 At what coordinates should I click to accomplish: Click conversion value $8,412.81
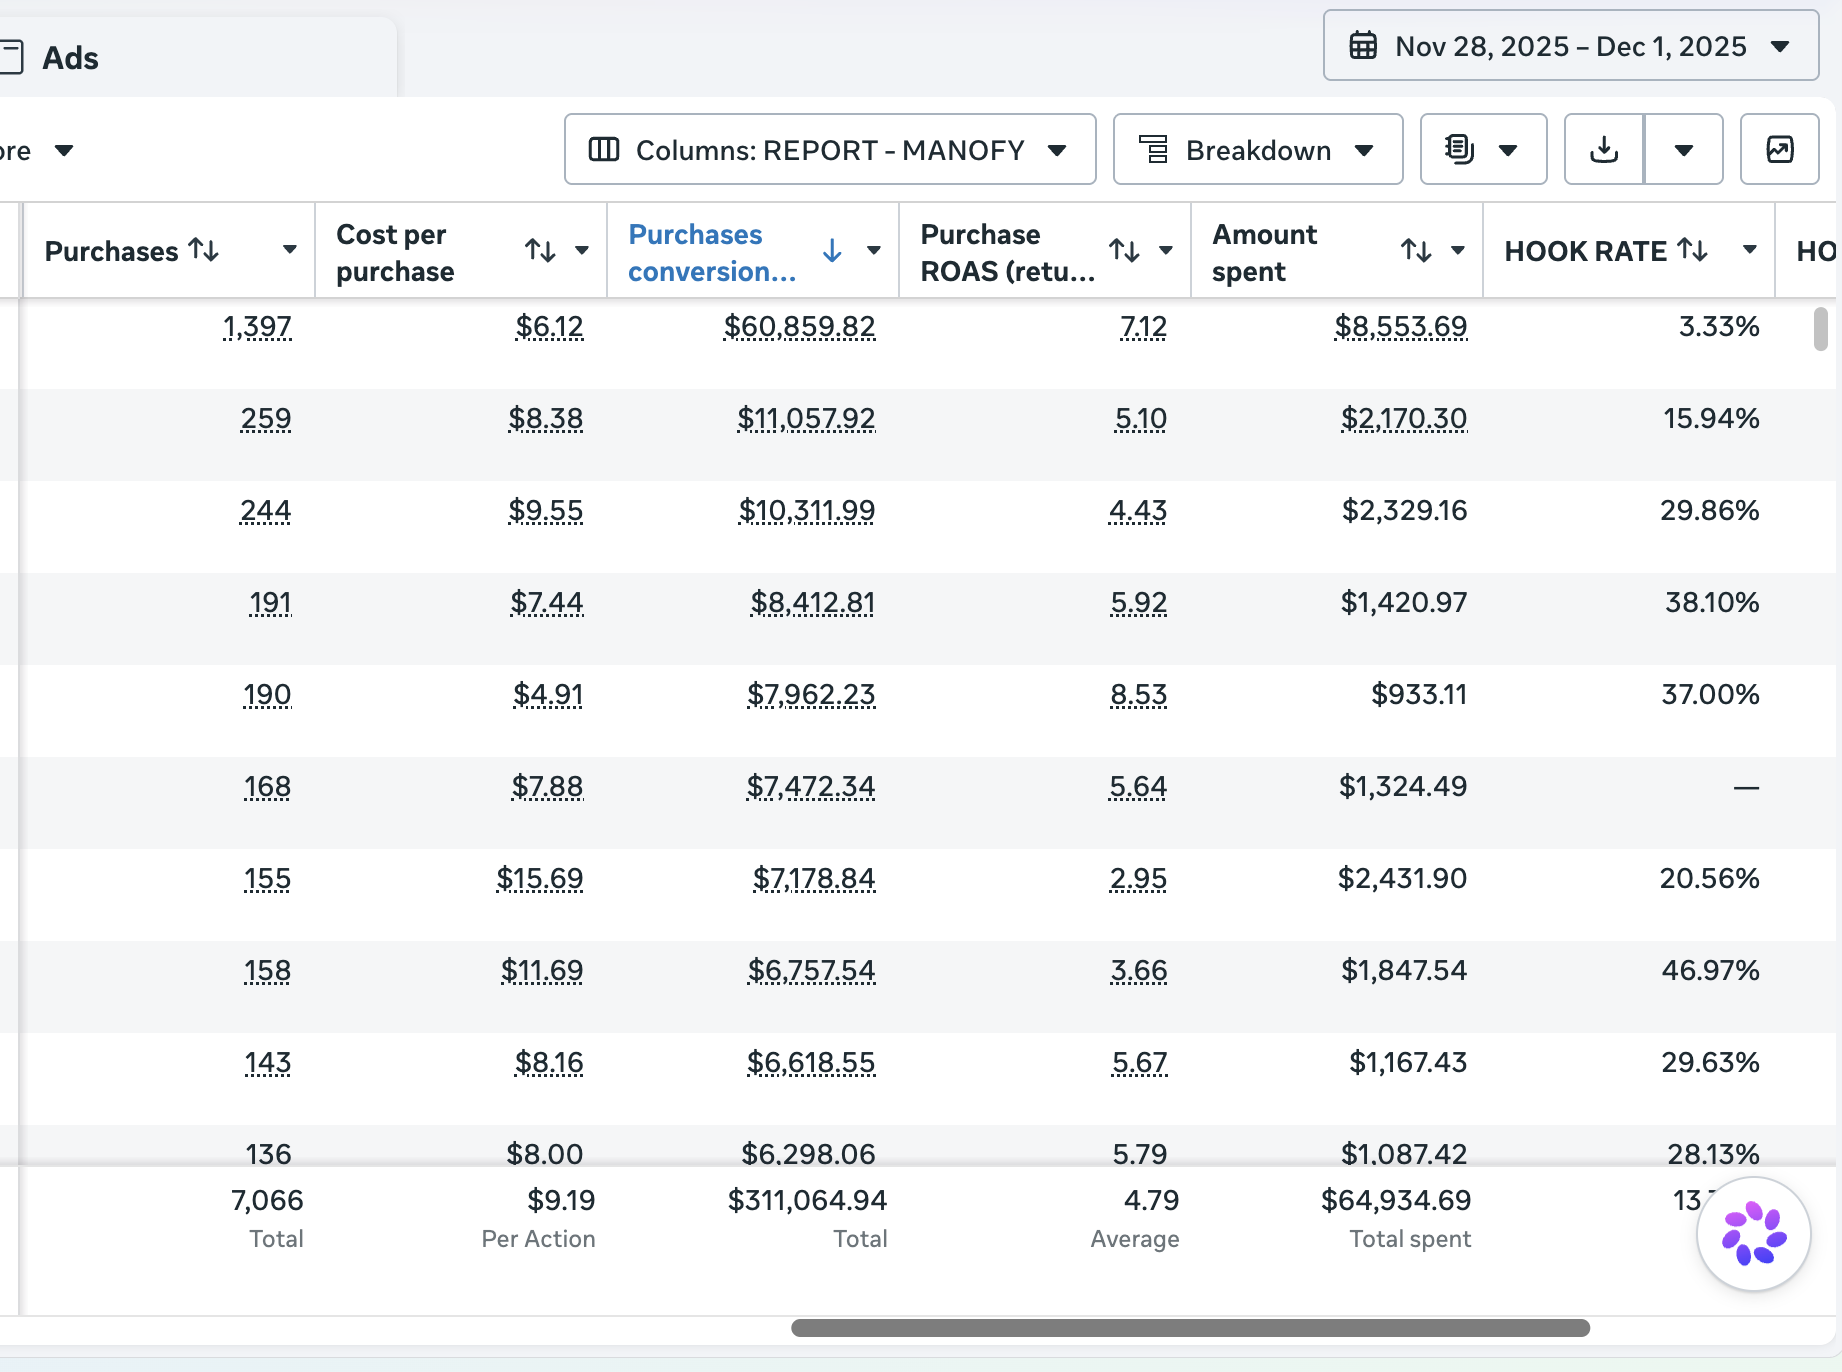pyautogui.click(x=813, y=603)
